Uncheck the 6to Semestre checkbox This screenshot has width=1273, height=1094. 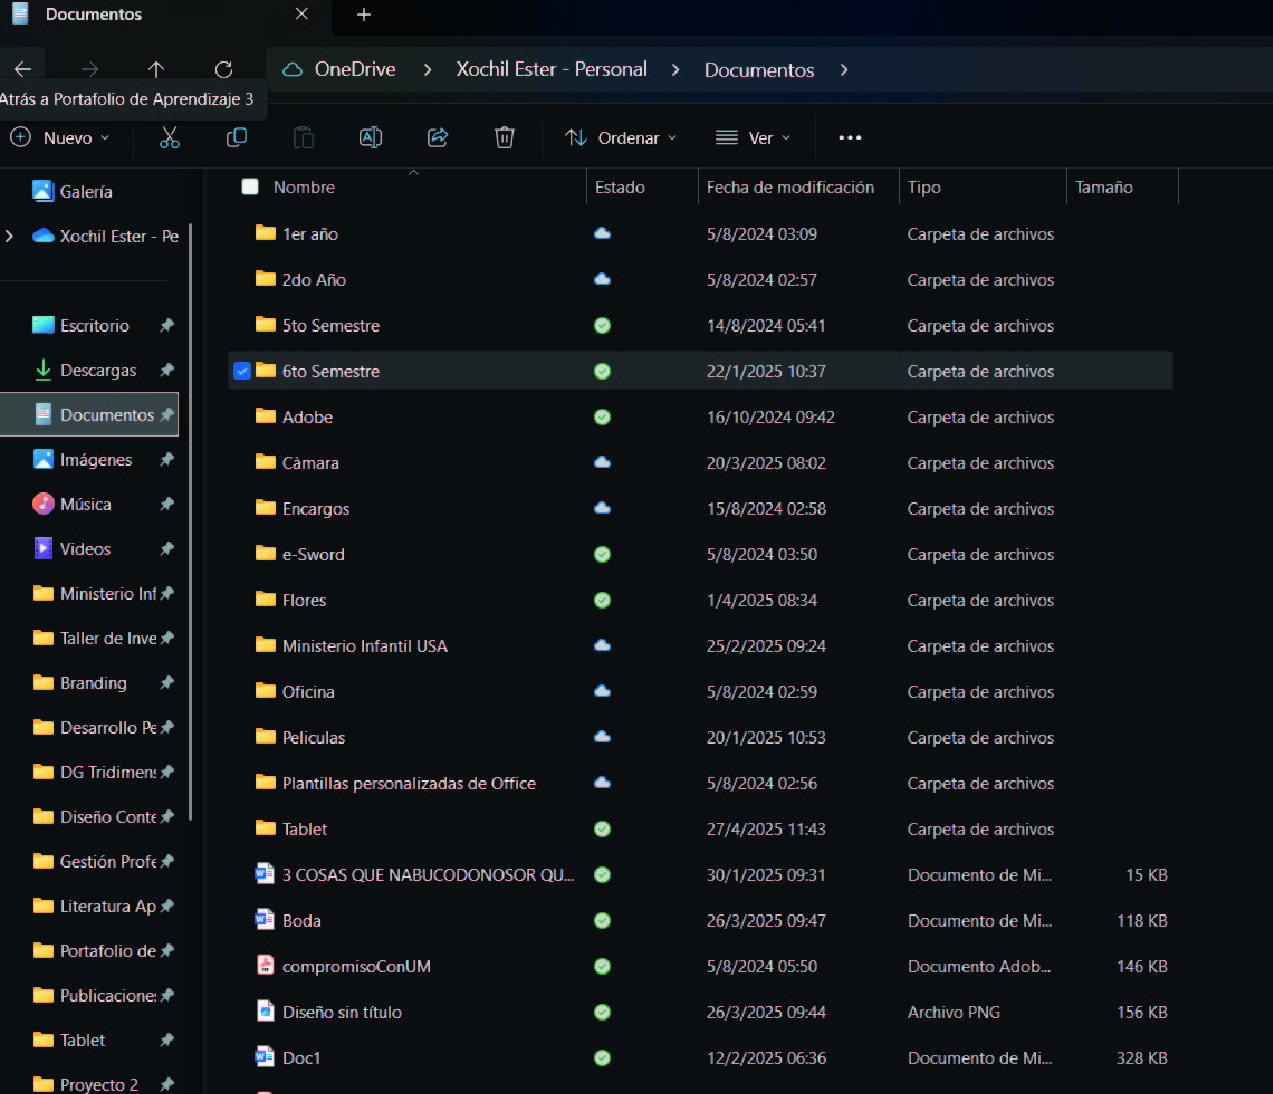[x=242, y=371]
